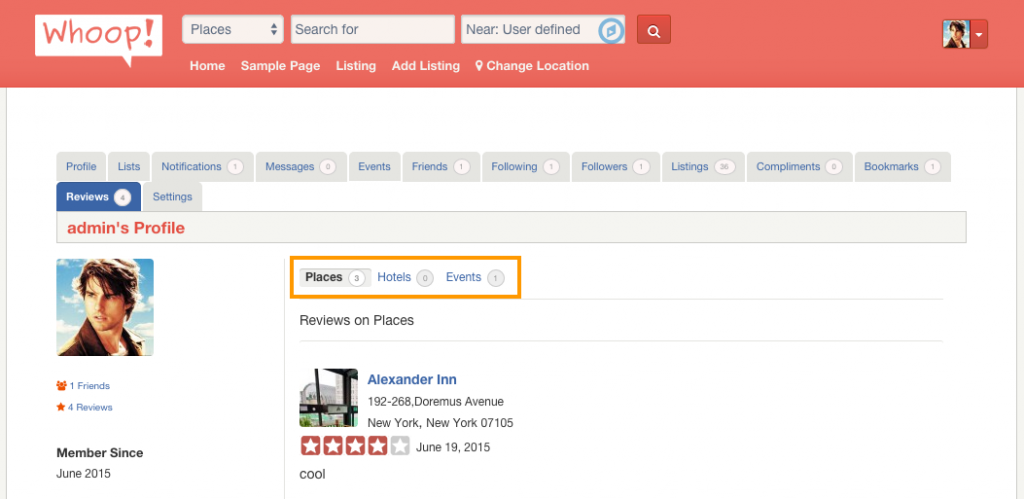Select the Following tab
The width and height of the screenshot is (1024, 499).
(526, 167)
